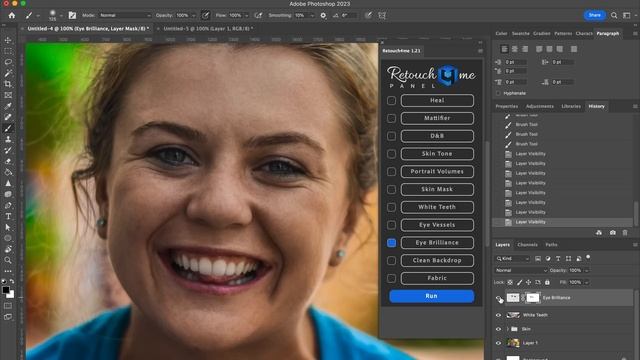
Task: Open smoothing options gear icon
Action: (323, 16)
